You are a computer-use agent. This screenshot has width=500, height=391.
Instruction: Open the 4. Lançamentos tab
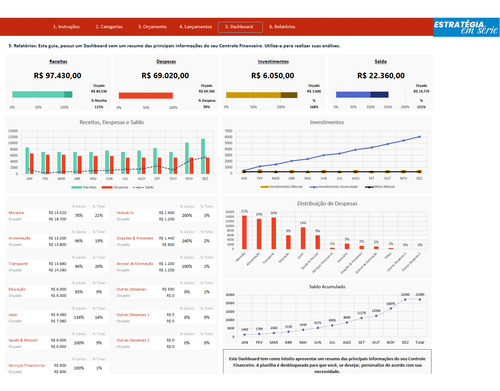coord(195,27)
